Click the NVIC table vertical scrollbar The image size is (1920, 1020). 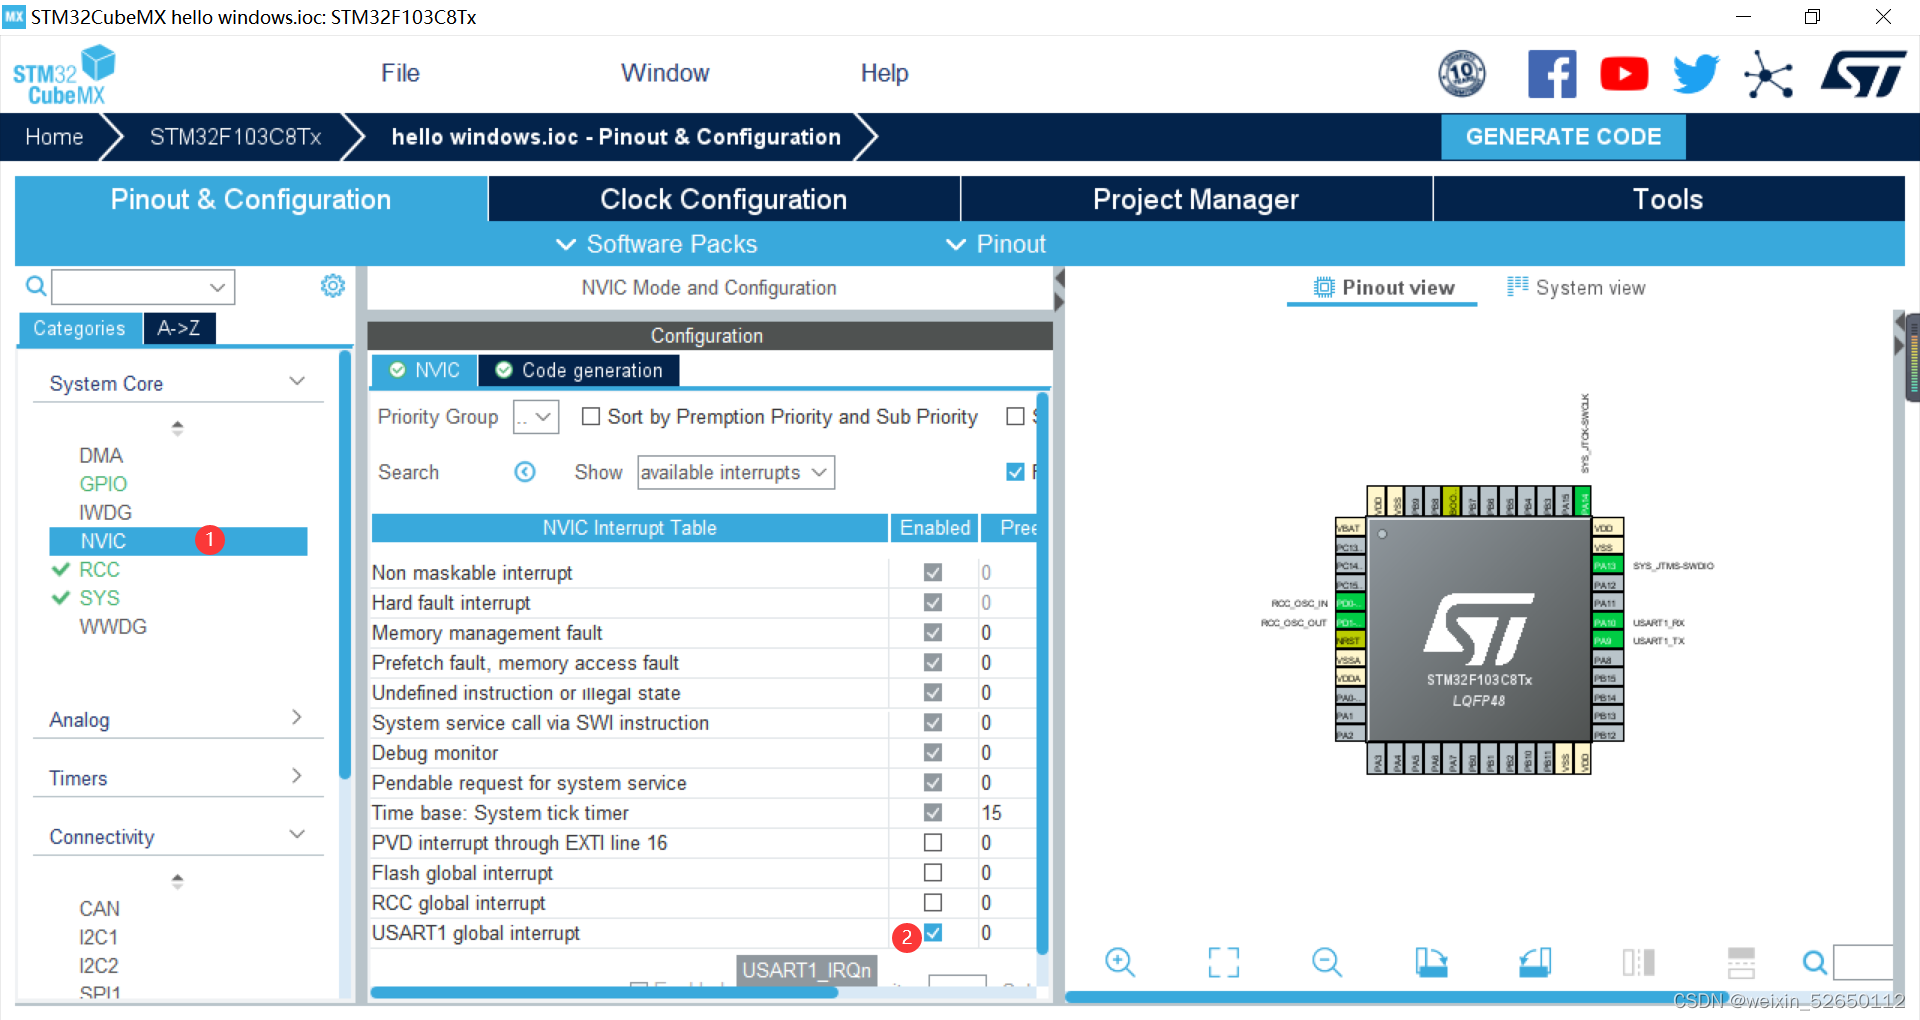[x=1042, y=672]
